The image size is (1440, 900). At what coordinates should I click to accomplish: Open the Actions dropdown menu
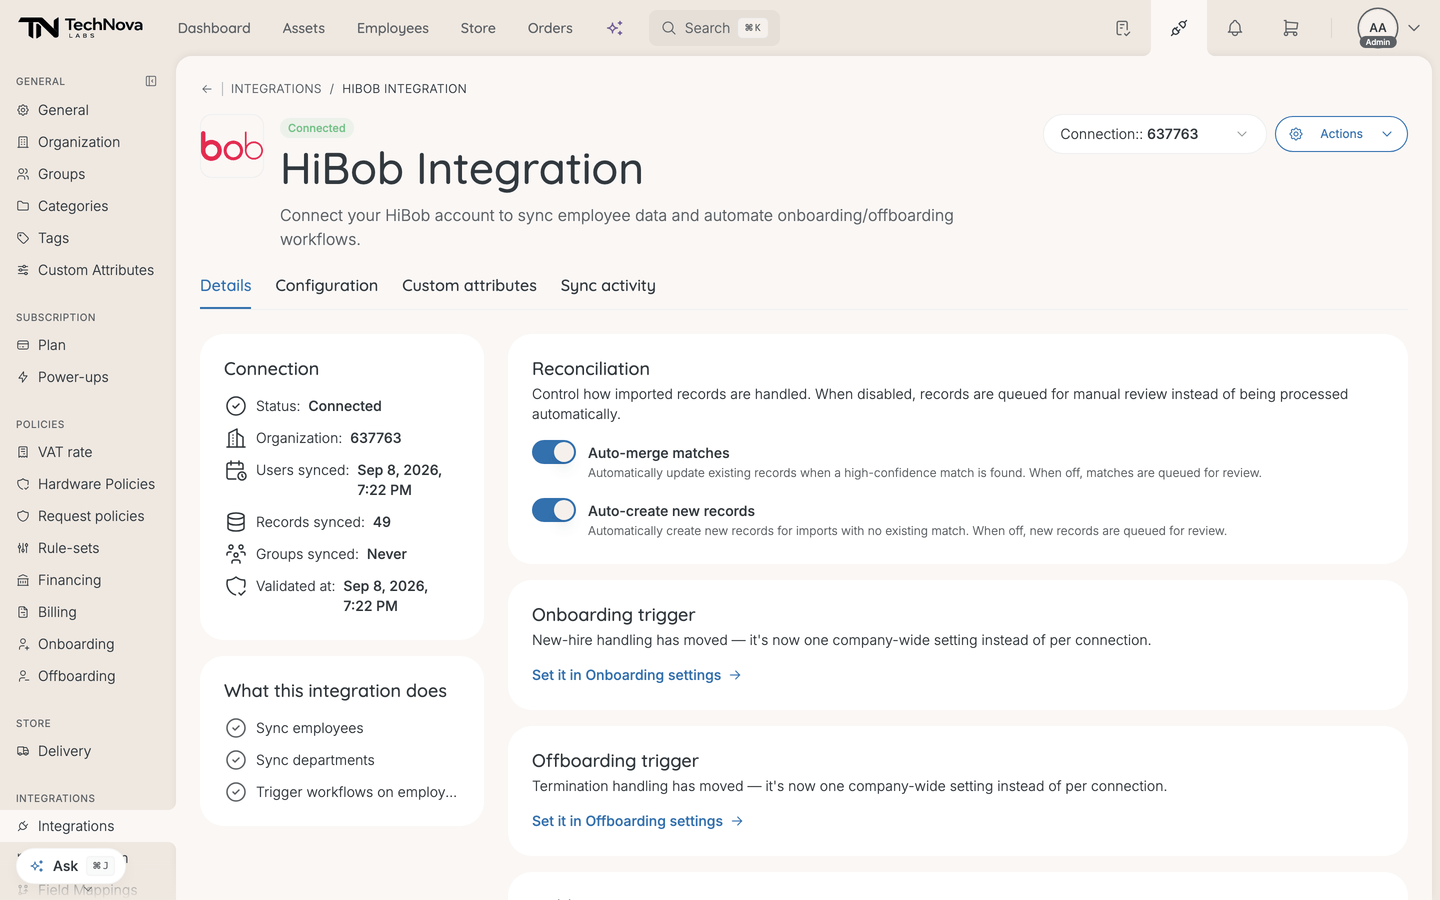[1341, 134]
